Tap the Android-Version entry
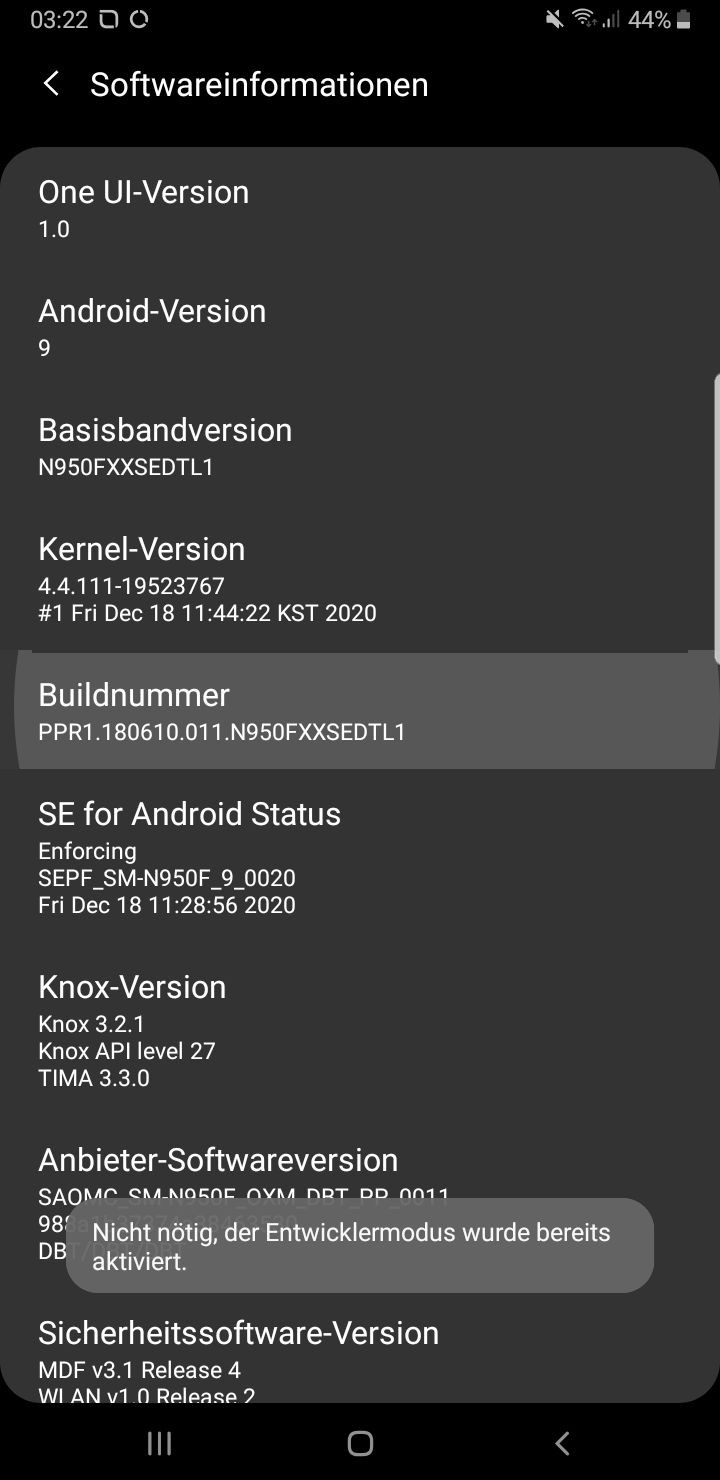This screenshot has width=720, height=1480. (x=360, y=327)
